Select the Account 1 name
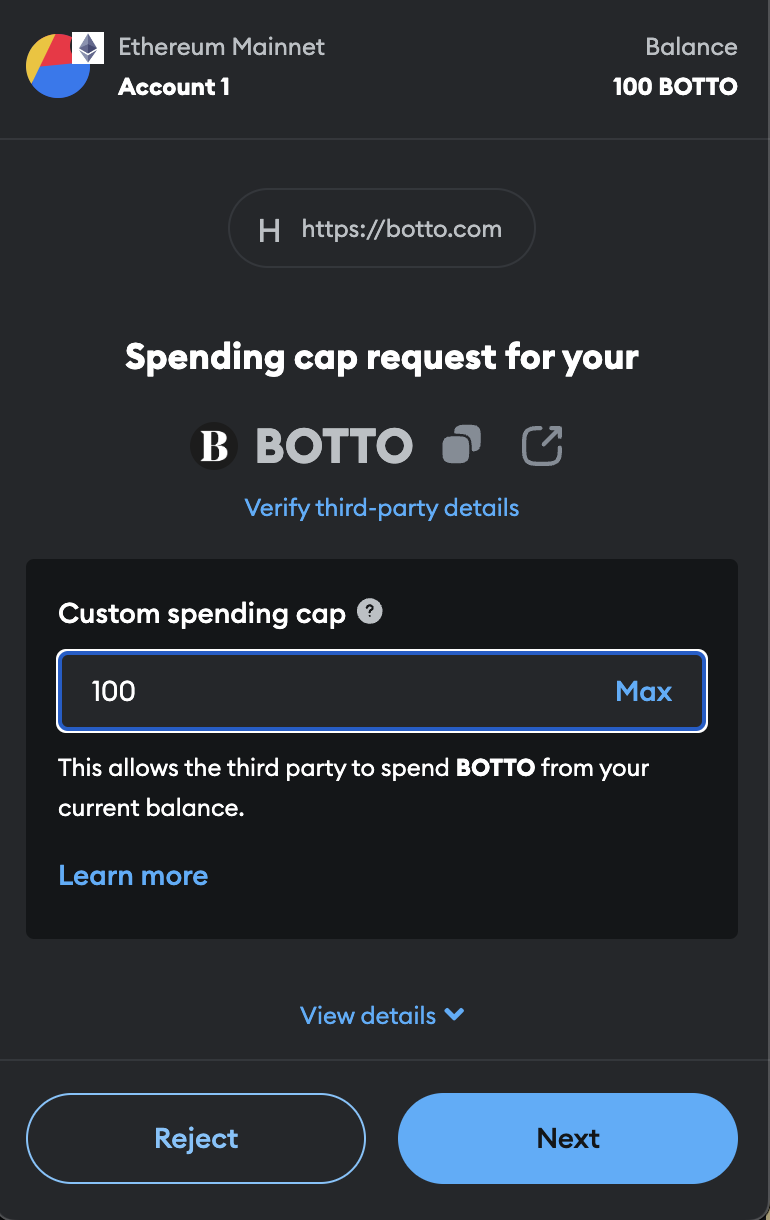The height and width of the screenshot is (1220, 770). pos(174,87)
